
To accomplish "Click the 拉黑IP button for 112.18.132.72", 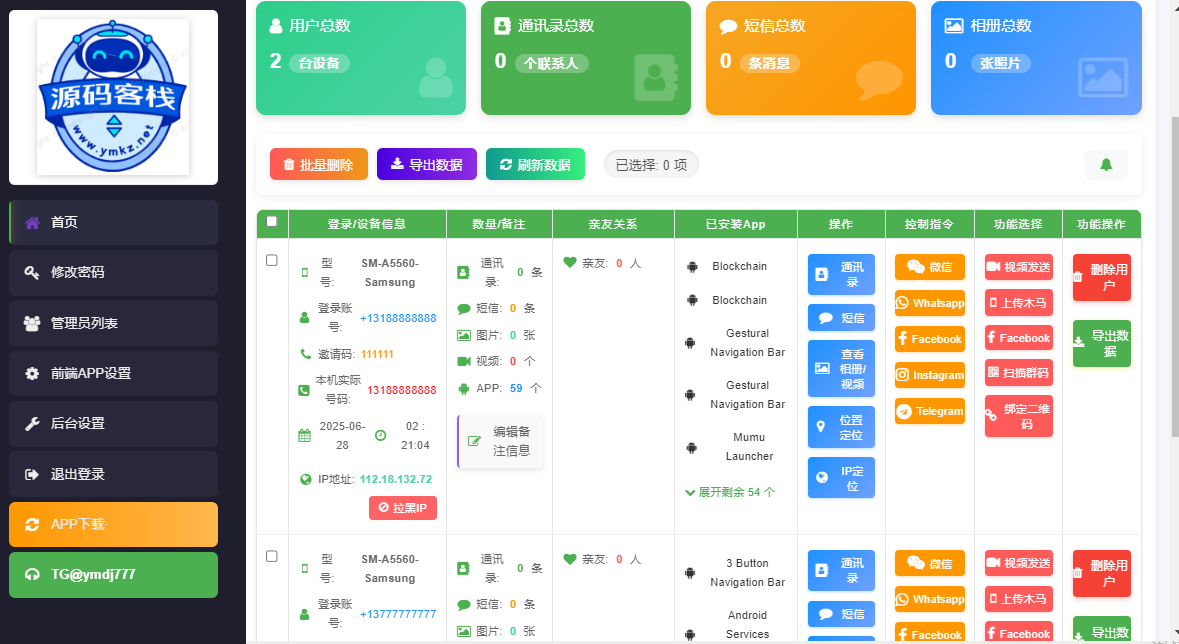I will (x=403, y=508).
